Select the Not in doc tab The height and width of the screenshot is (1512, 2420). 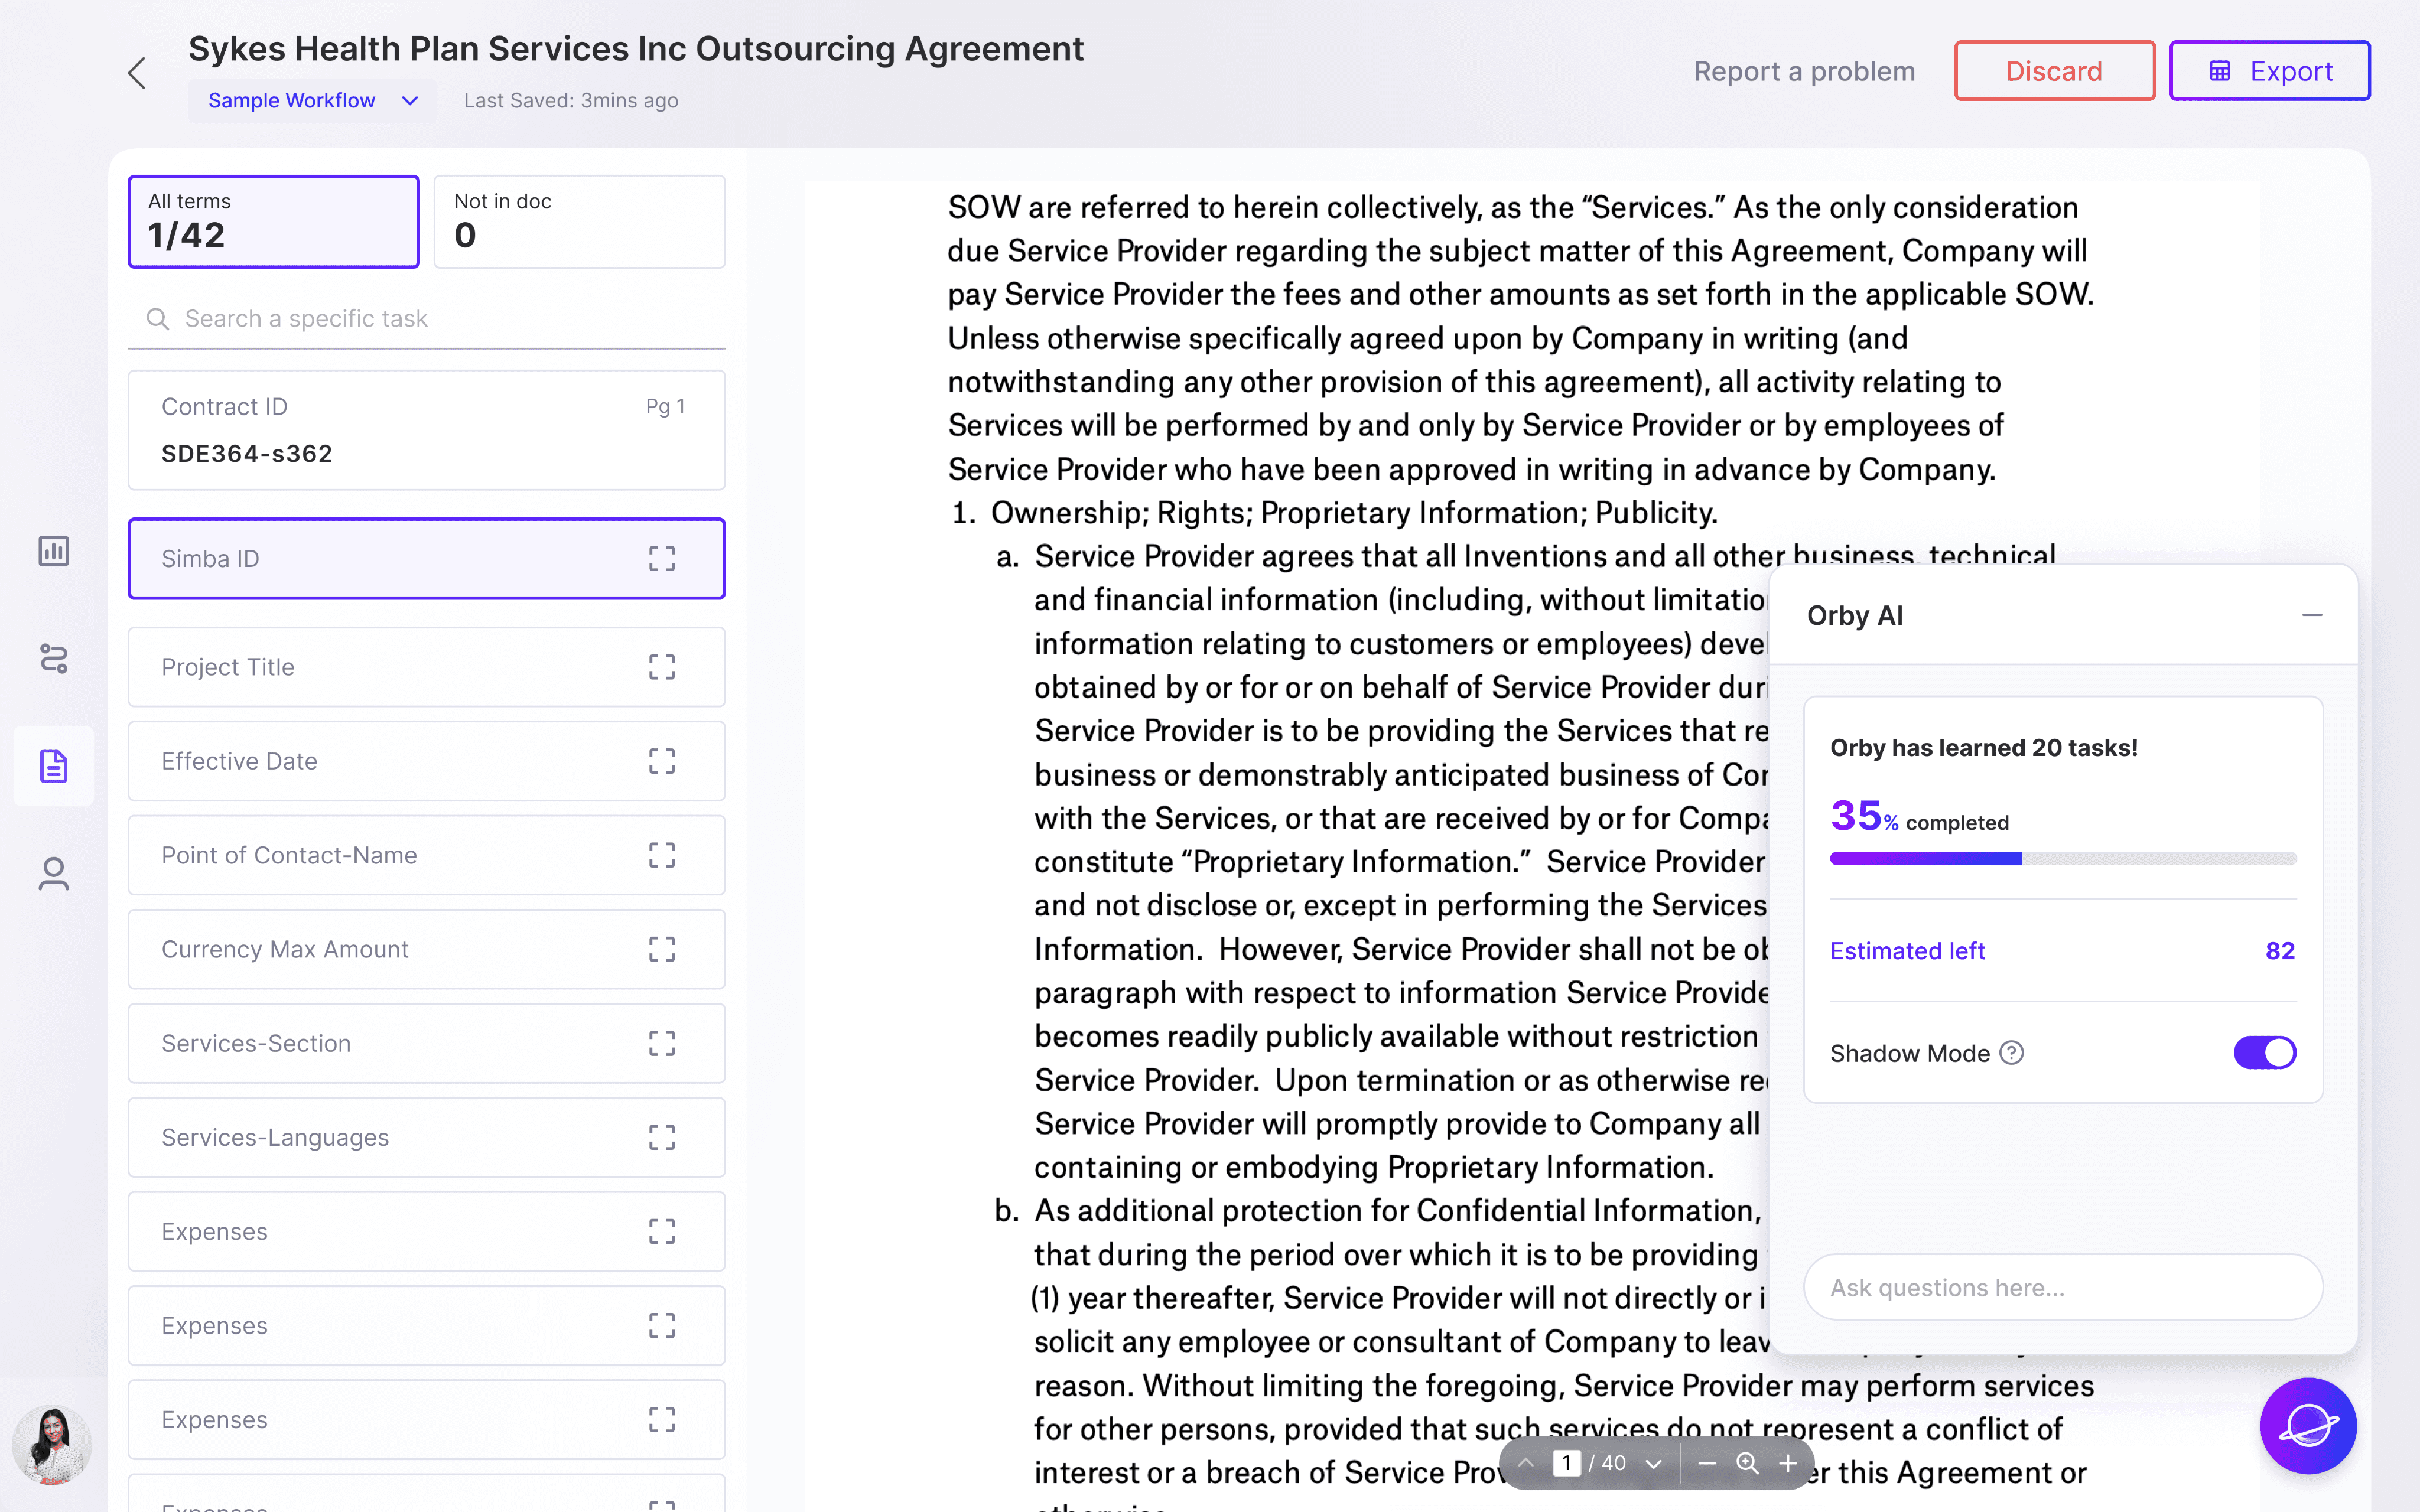click(x=579, y=221)
